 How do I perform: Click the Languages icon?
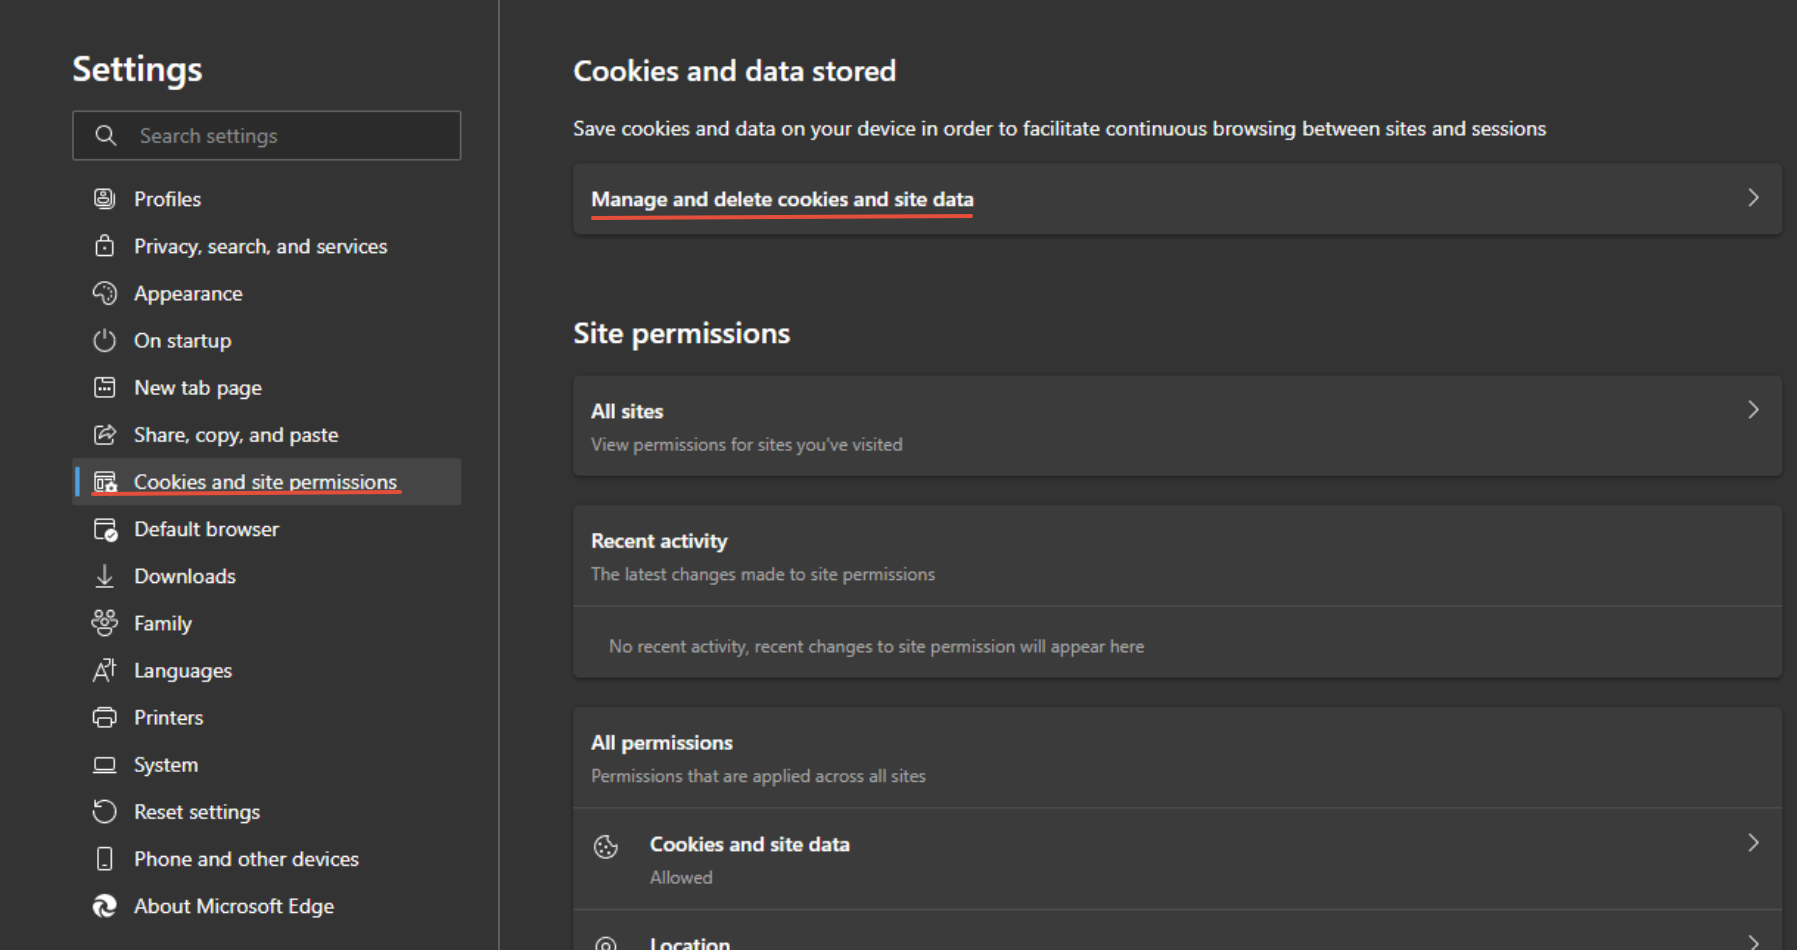point(104,670)
